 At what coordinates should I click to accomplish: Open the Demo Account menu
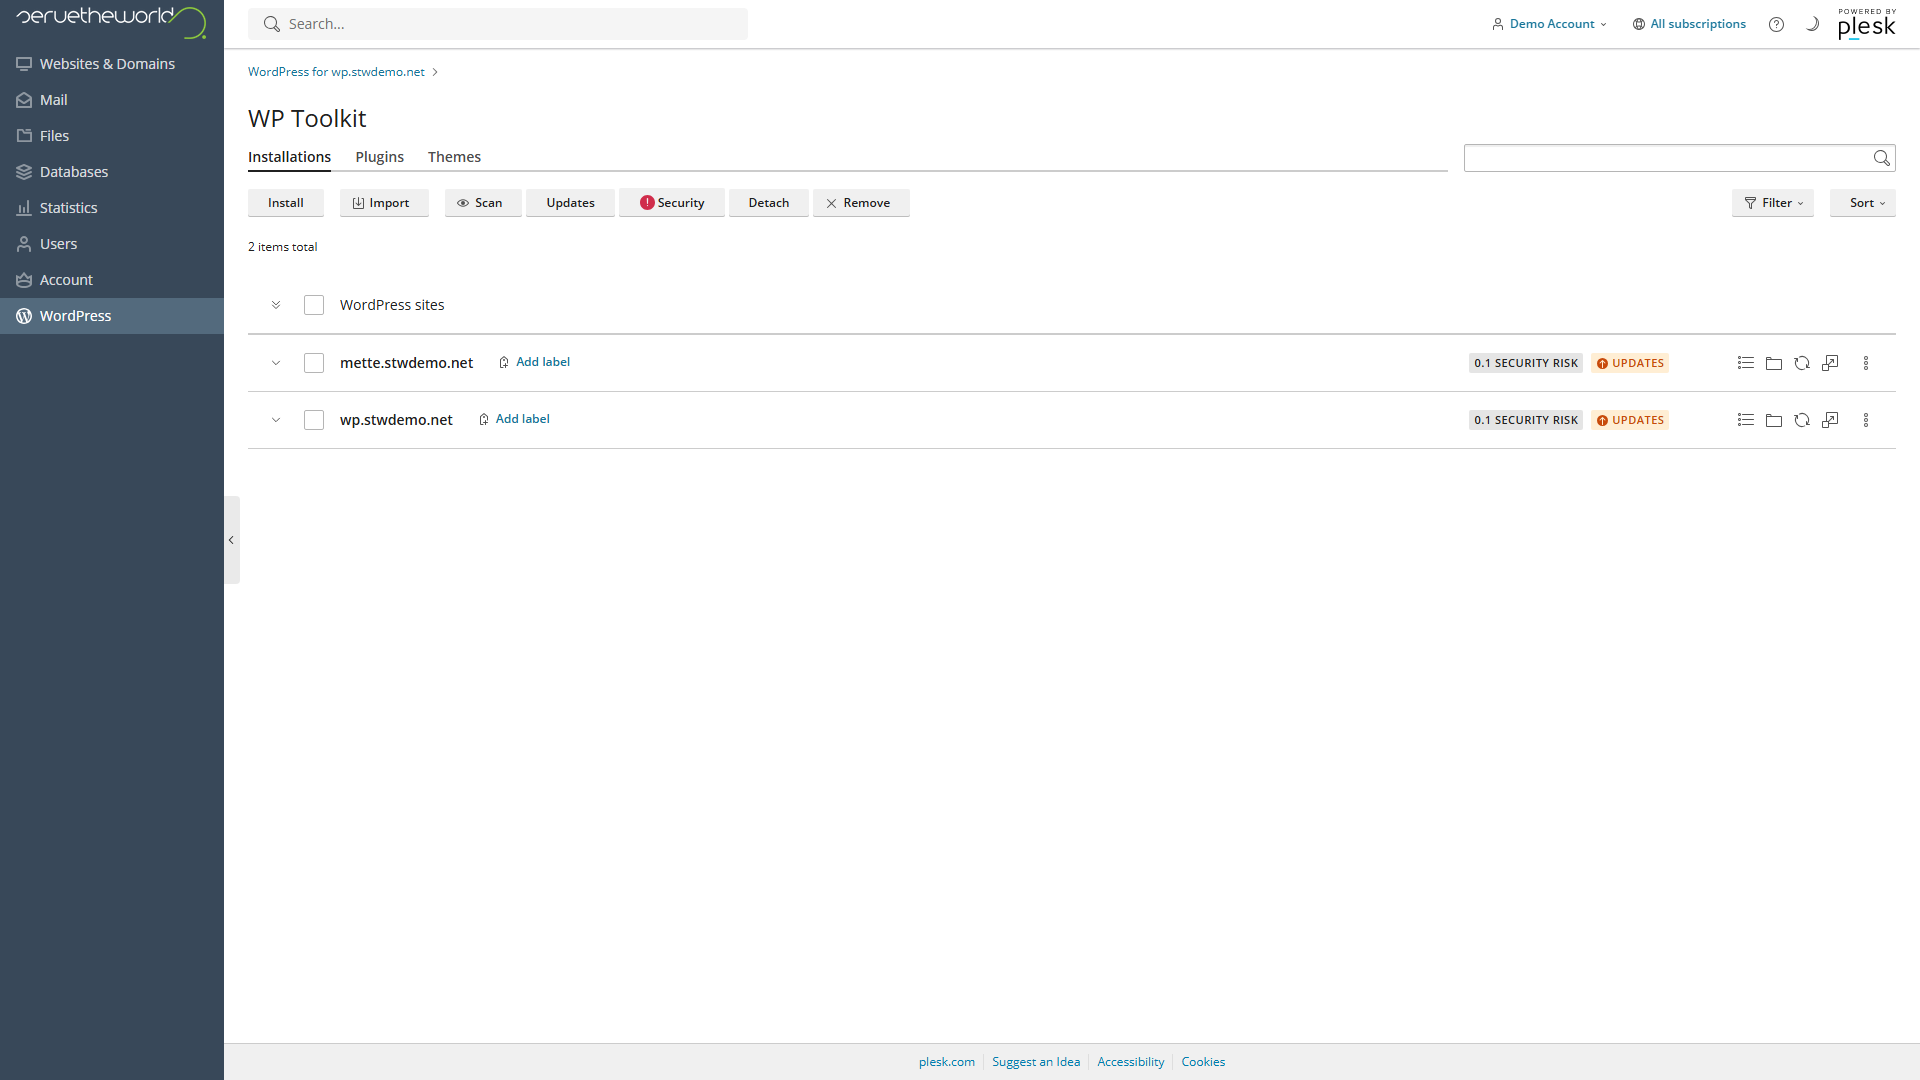tap(1549, 24)
